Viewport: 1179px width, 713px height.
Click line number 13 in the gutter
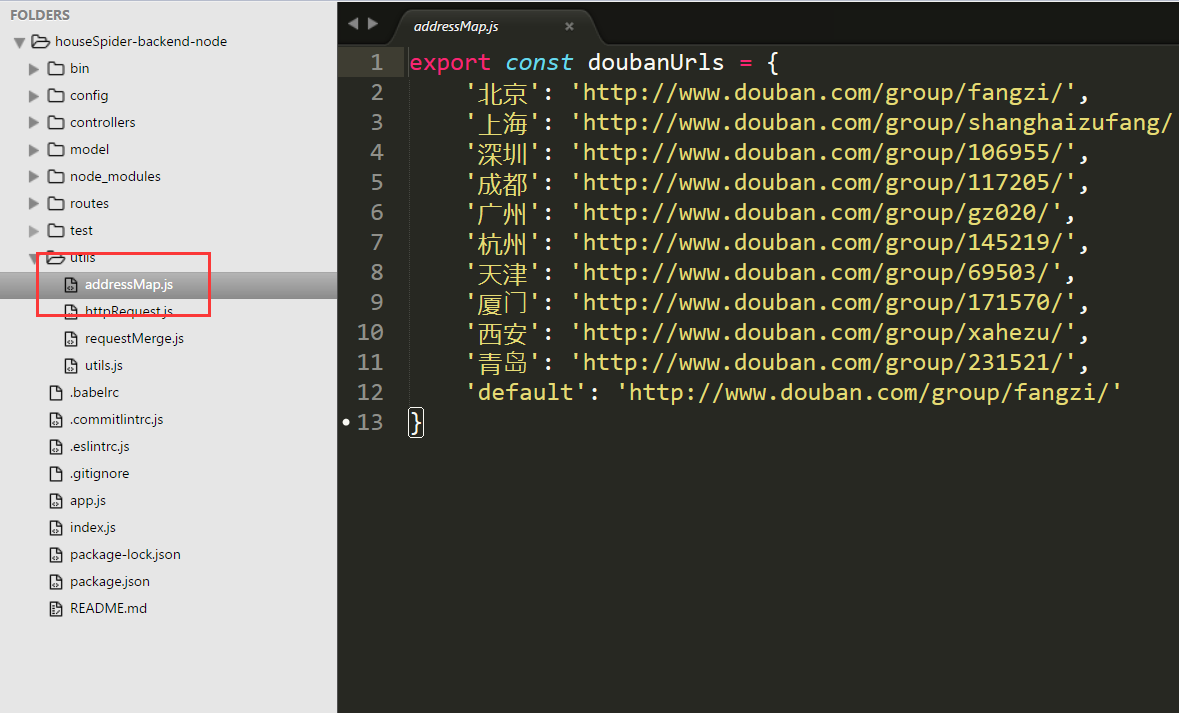pos(370,423)
